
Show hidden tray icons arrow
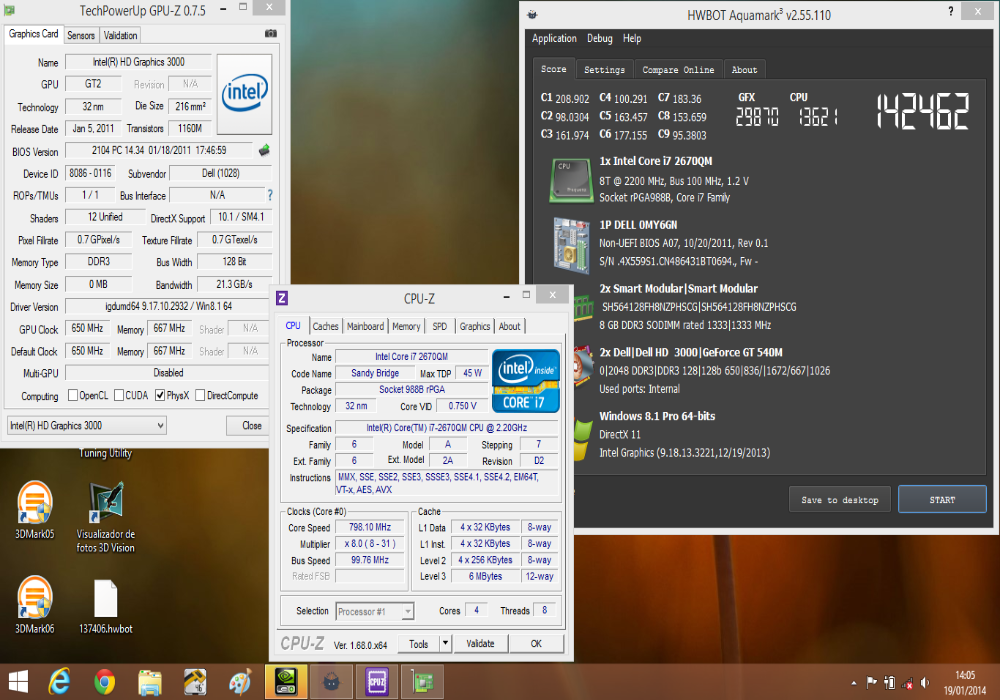click(x=853, y=683)
